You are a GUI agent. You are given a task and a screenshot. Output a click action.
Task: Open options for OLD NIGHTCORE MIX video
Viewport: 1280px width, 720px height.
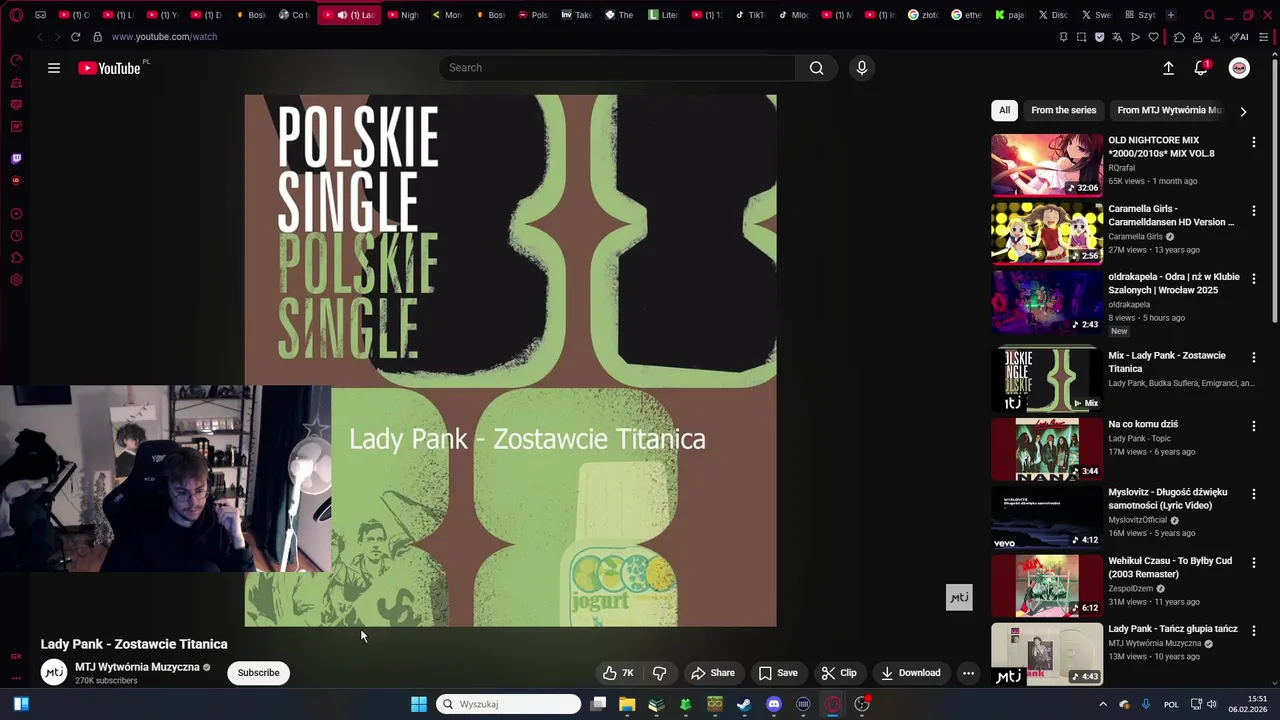(1253, 142)
